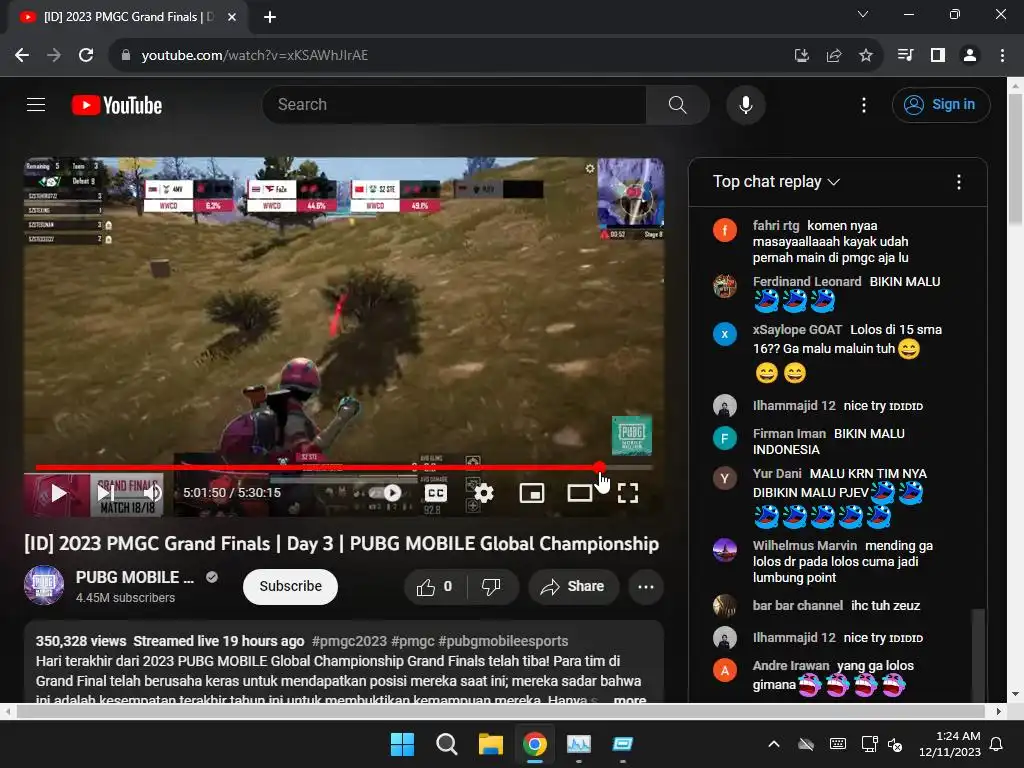Install or download page icon
The image size is (1024, 768).
[x=801, y=56]
